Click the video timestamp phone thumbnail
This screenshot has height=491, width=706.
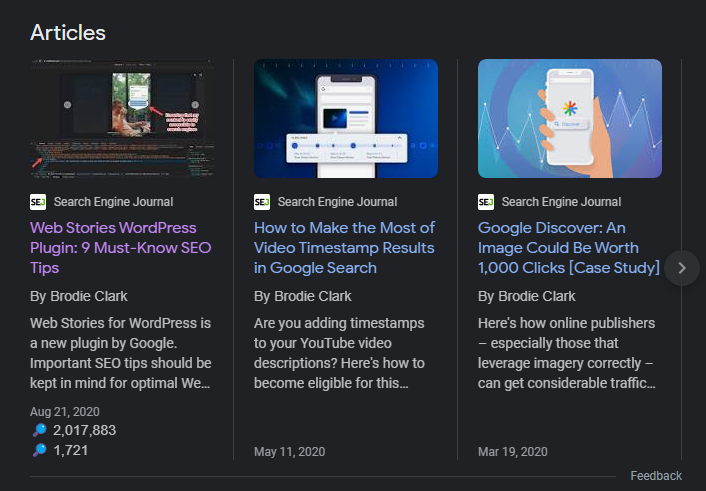346,118
